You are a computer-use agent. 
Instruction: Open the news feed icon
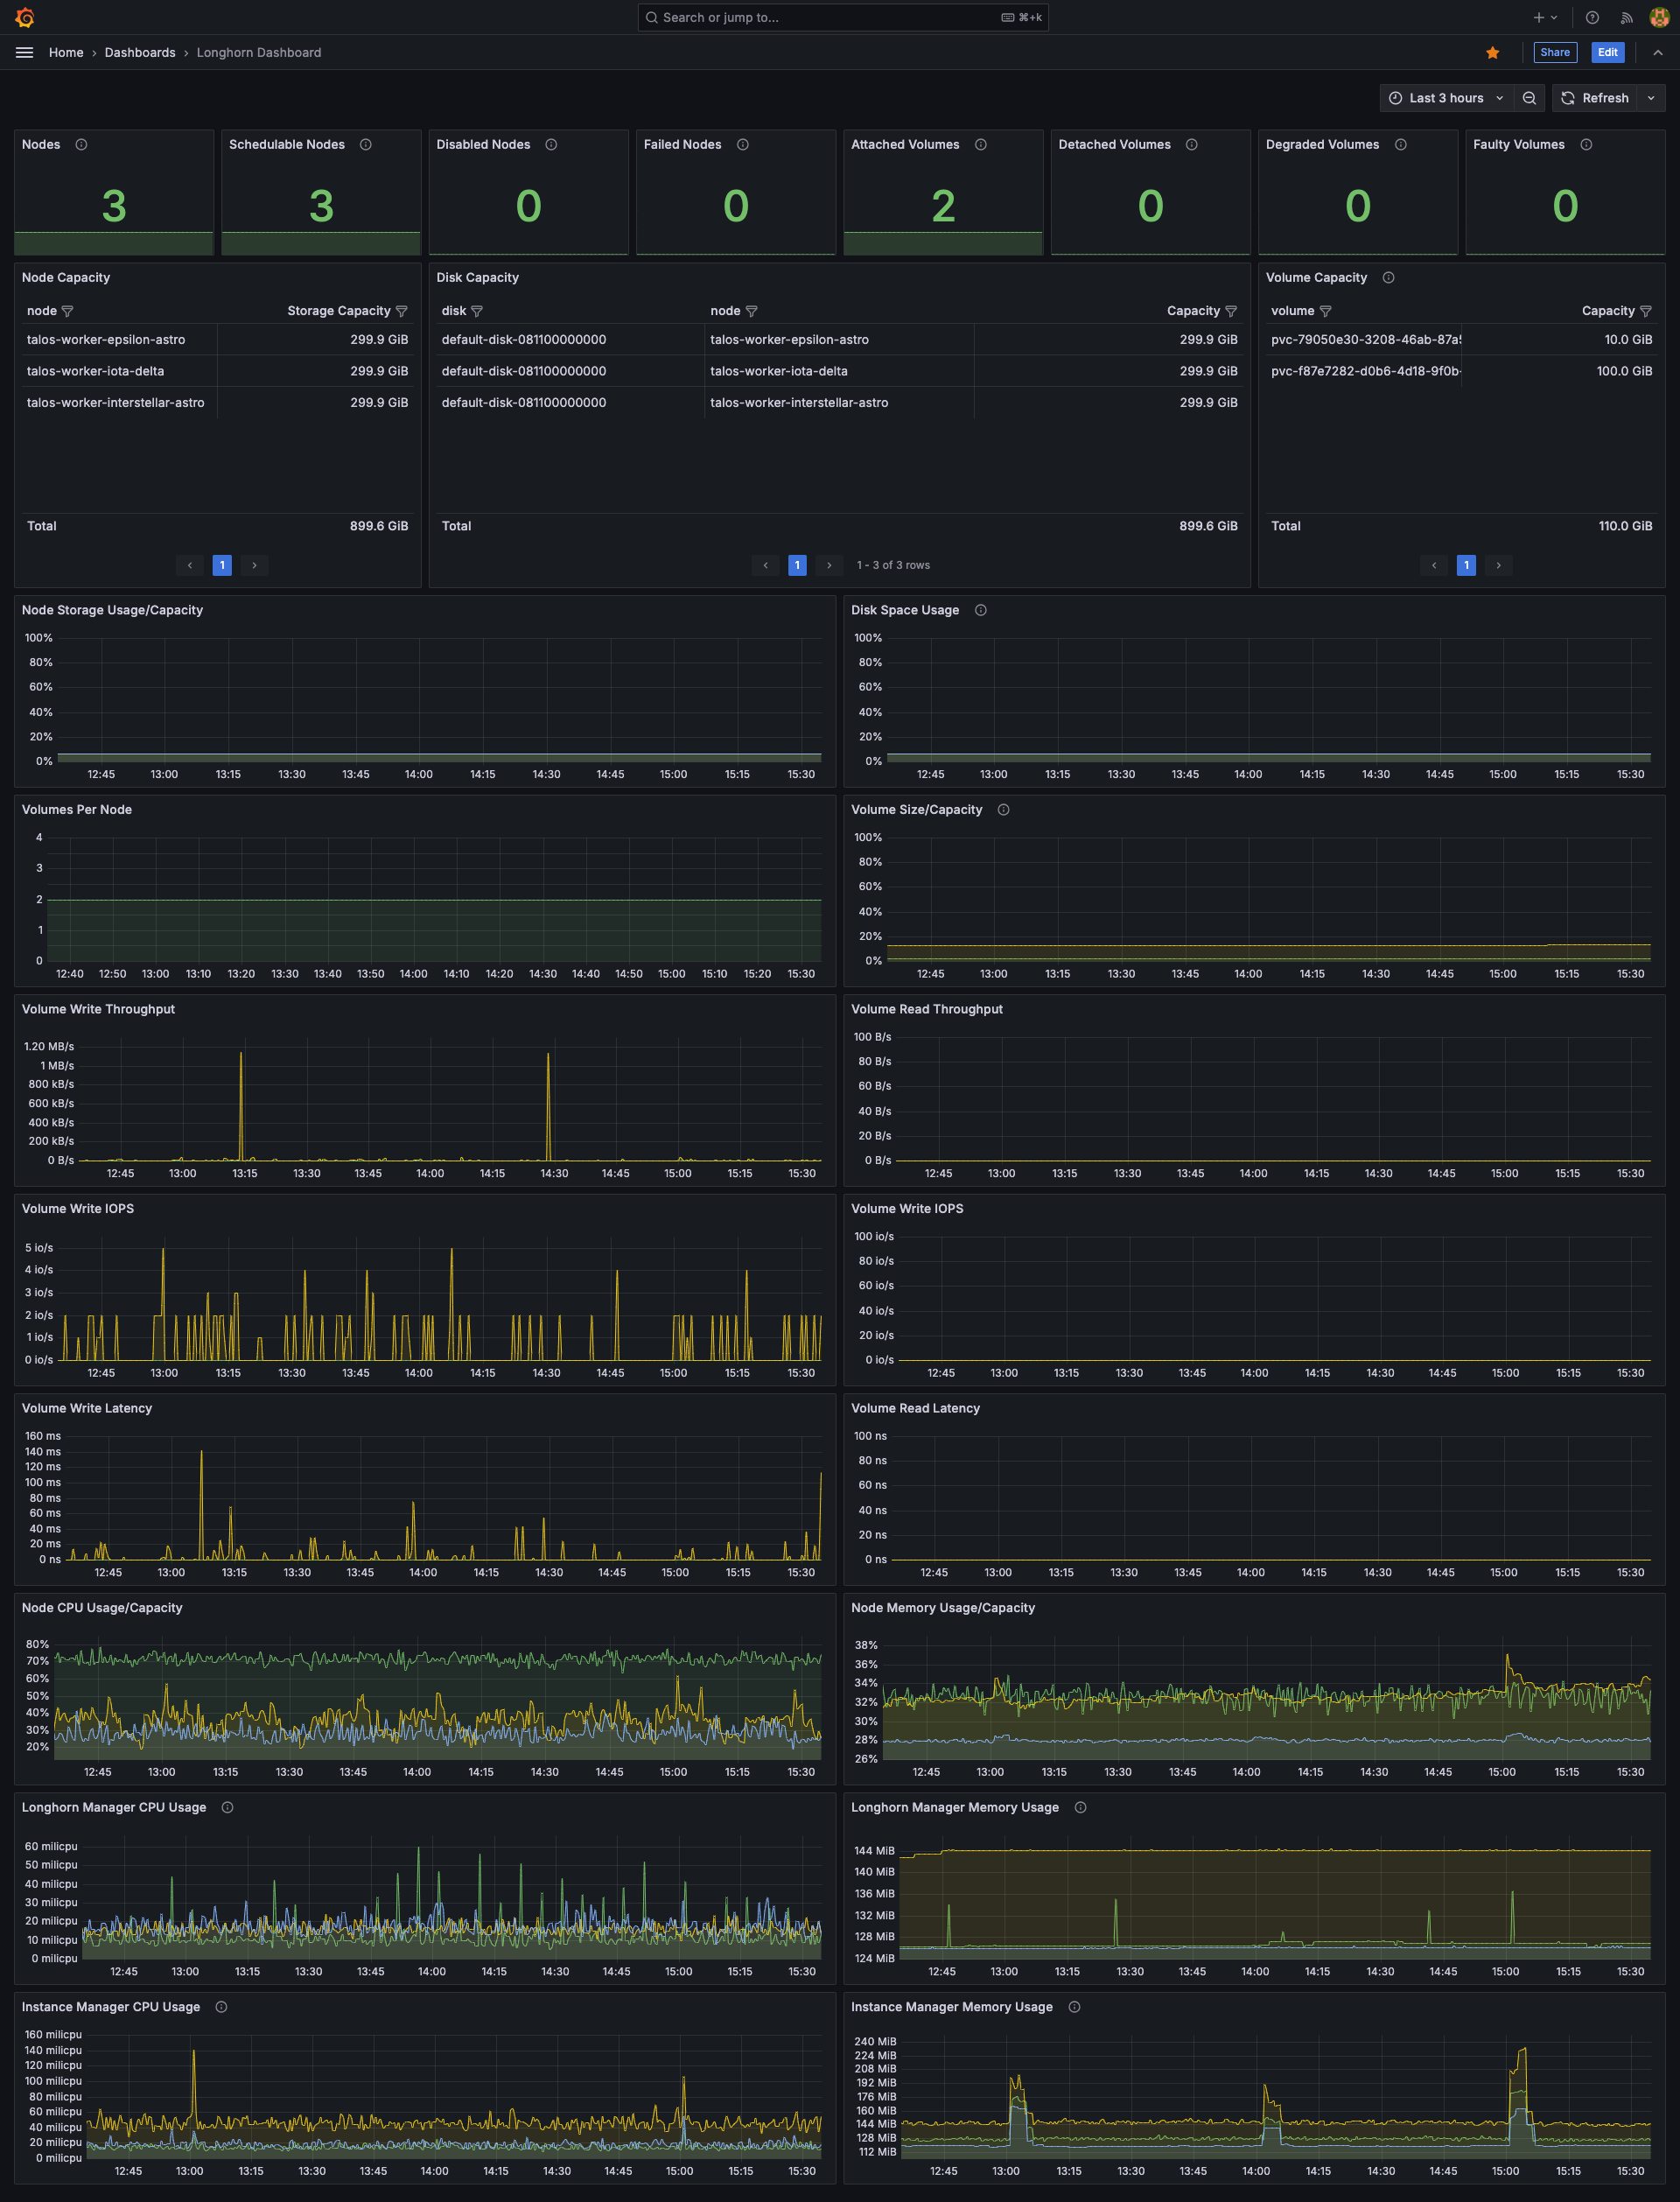(x=1626, y=17)
